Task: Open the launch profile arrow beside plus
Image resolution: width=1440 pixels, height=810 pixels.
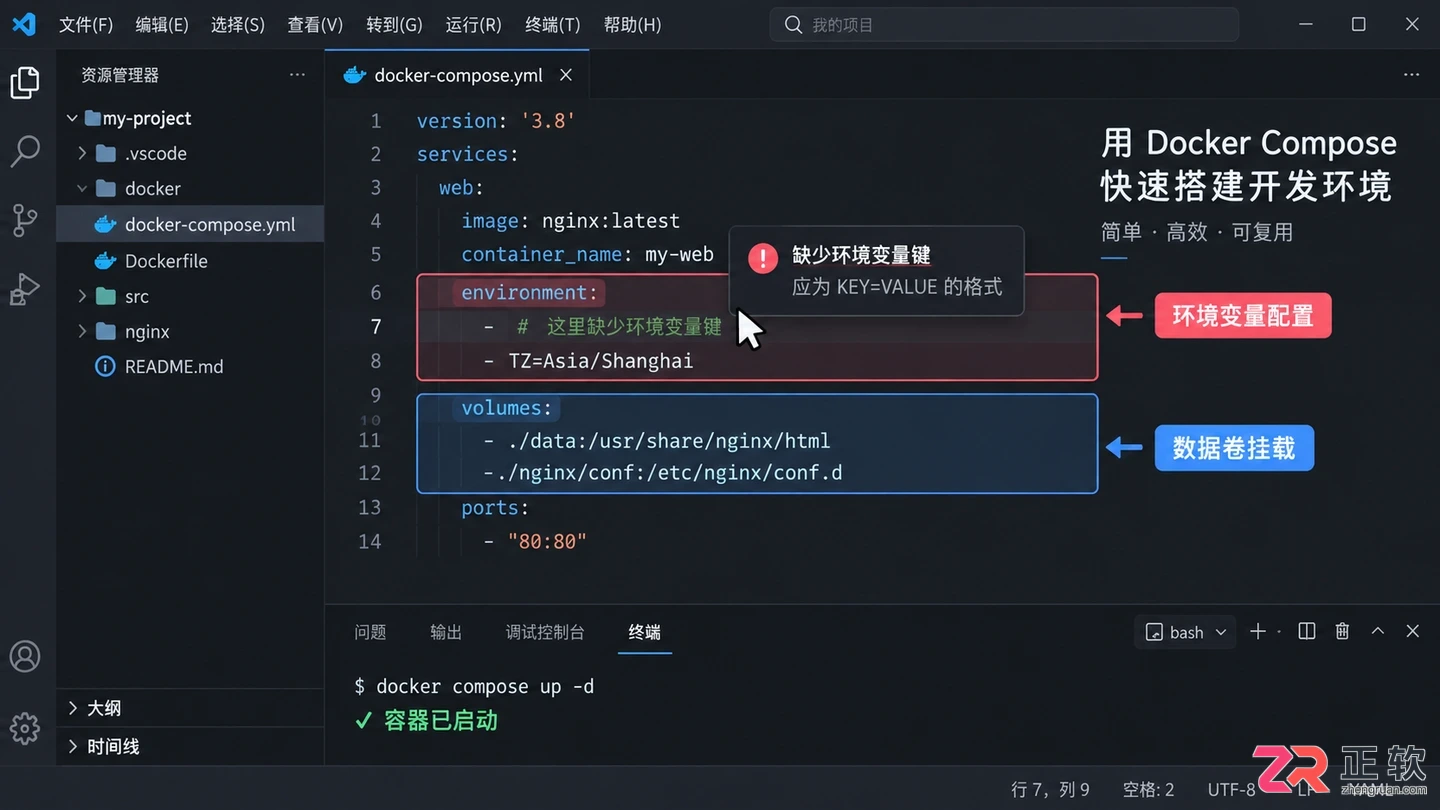Action: (1279, 632)
